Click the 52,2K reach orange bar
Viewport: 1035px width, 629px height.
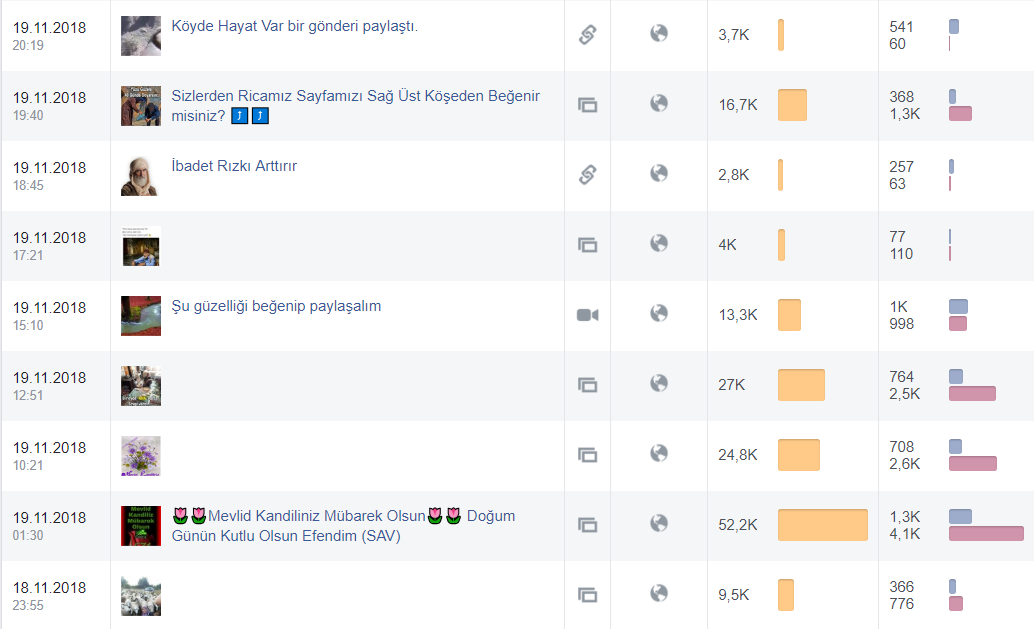click(822, 525)
